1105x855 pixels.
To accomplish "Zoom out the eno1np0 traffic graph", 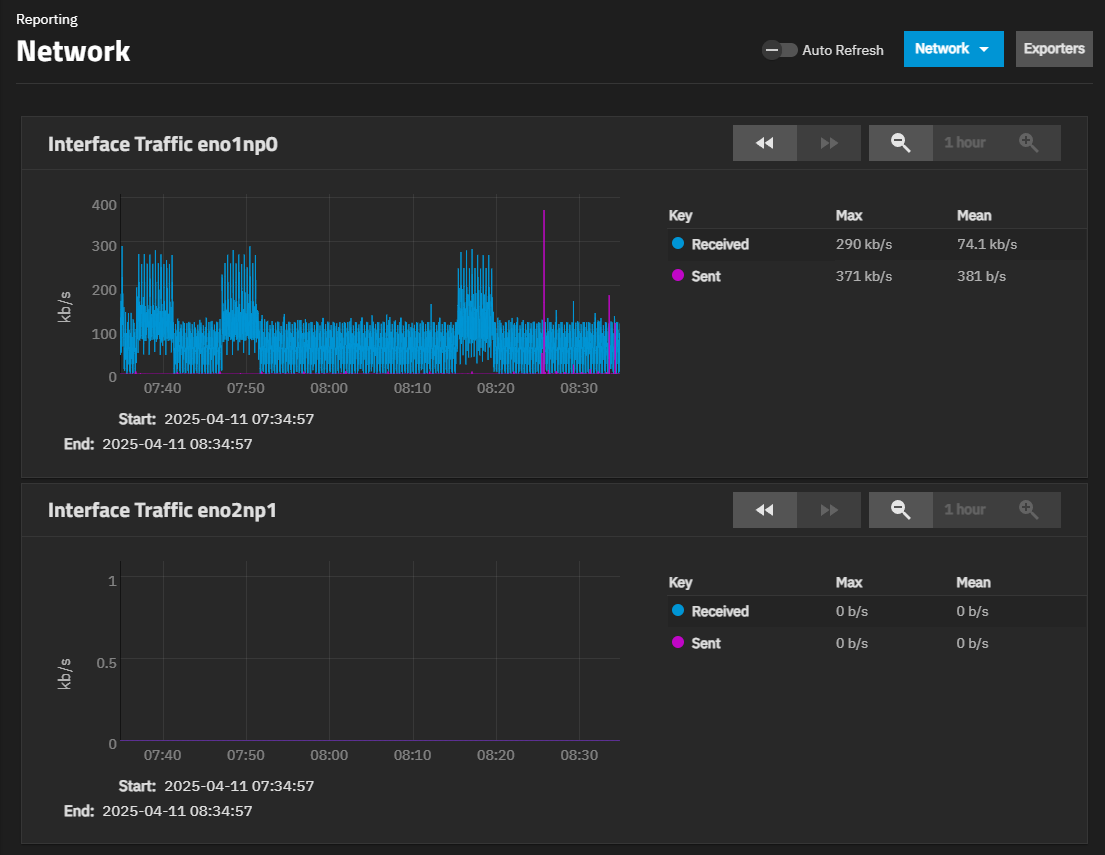I will tap(900, 143).
